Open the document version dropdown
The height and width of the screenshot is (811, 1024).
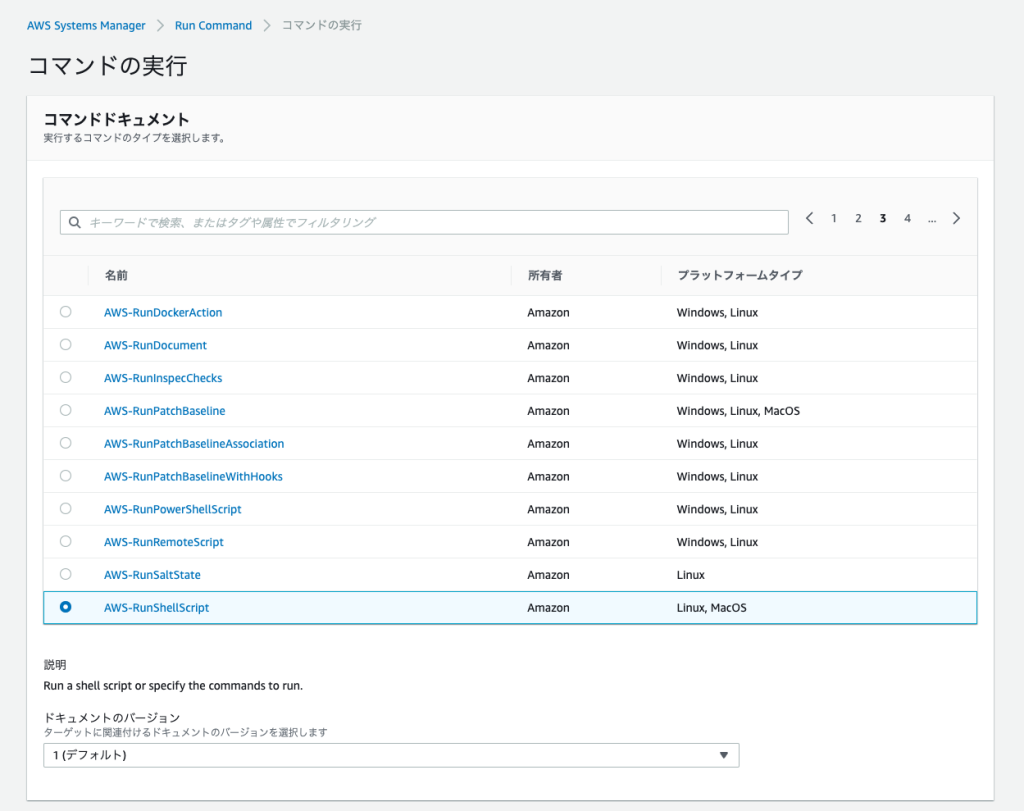click(x=391, y=755)
